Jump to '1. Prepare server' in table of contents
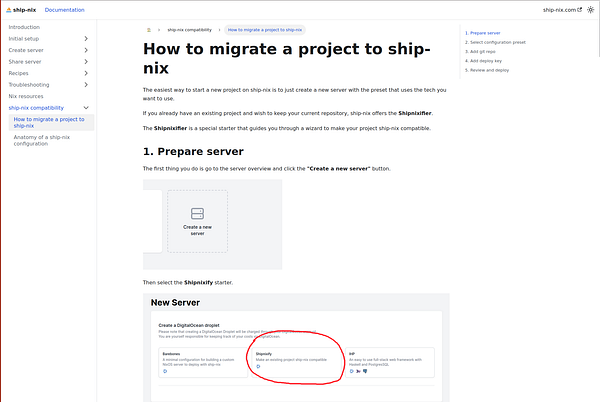 483,33
